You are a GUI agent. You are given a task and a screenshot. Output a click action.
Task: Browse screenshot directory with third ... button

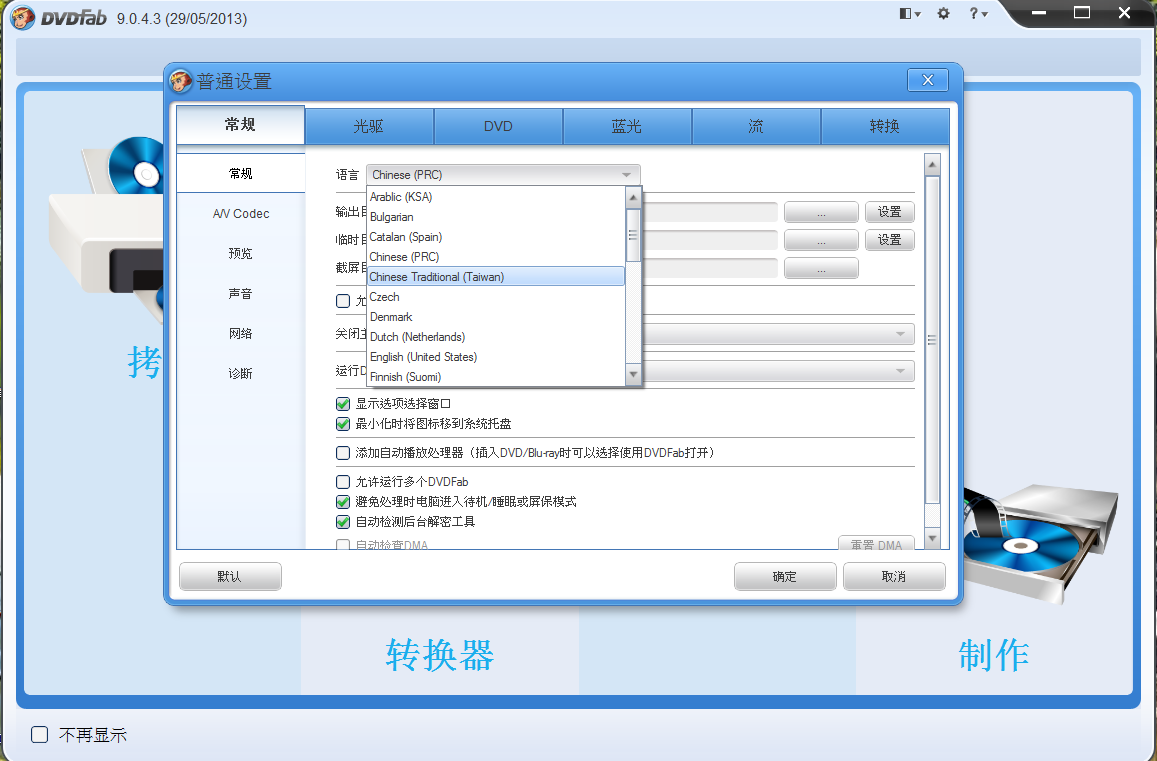(x=821, y=268)
